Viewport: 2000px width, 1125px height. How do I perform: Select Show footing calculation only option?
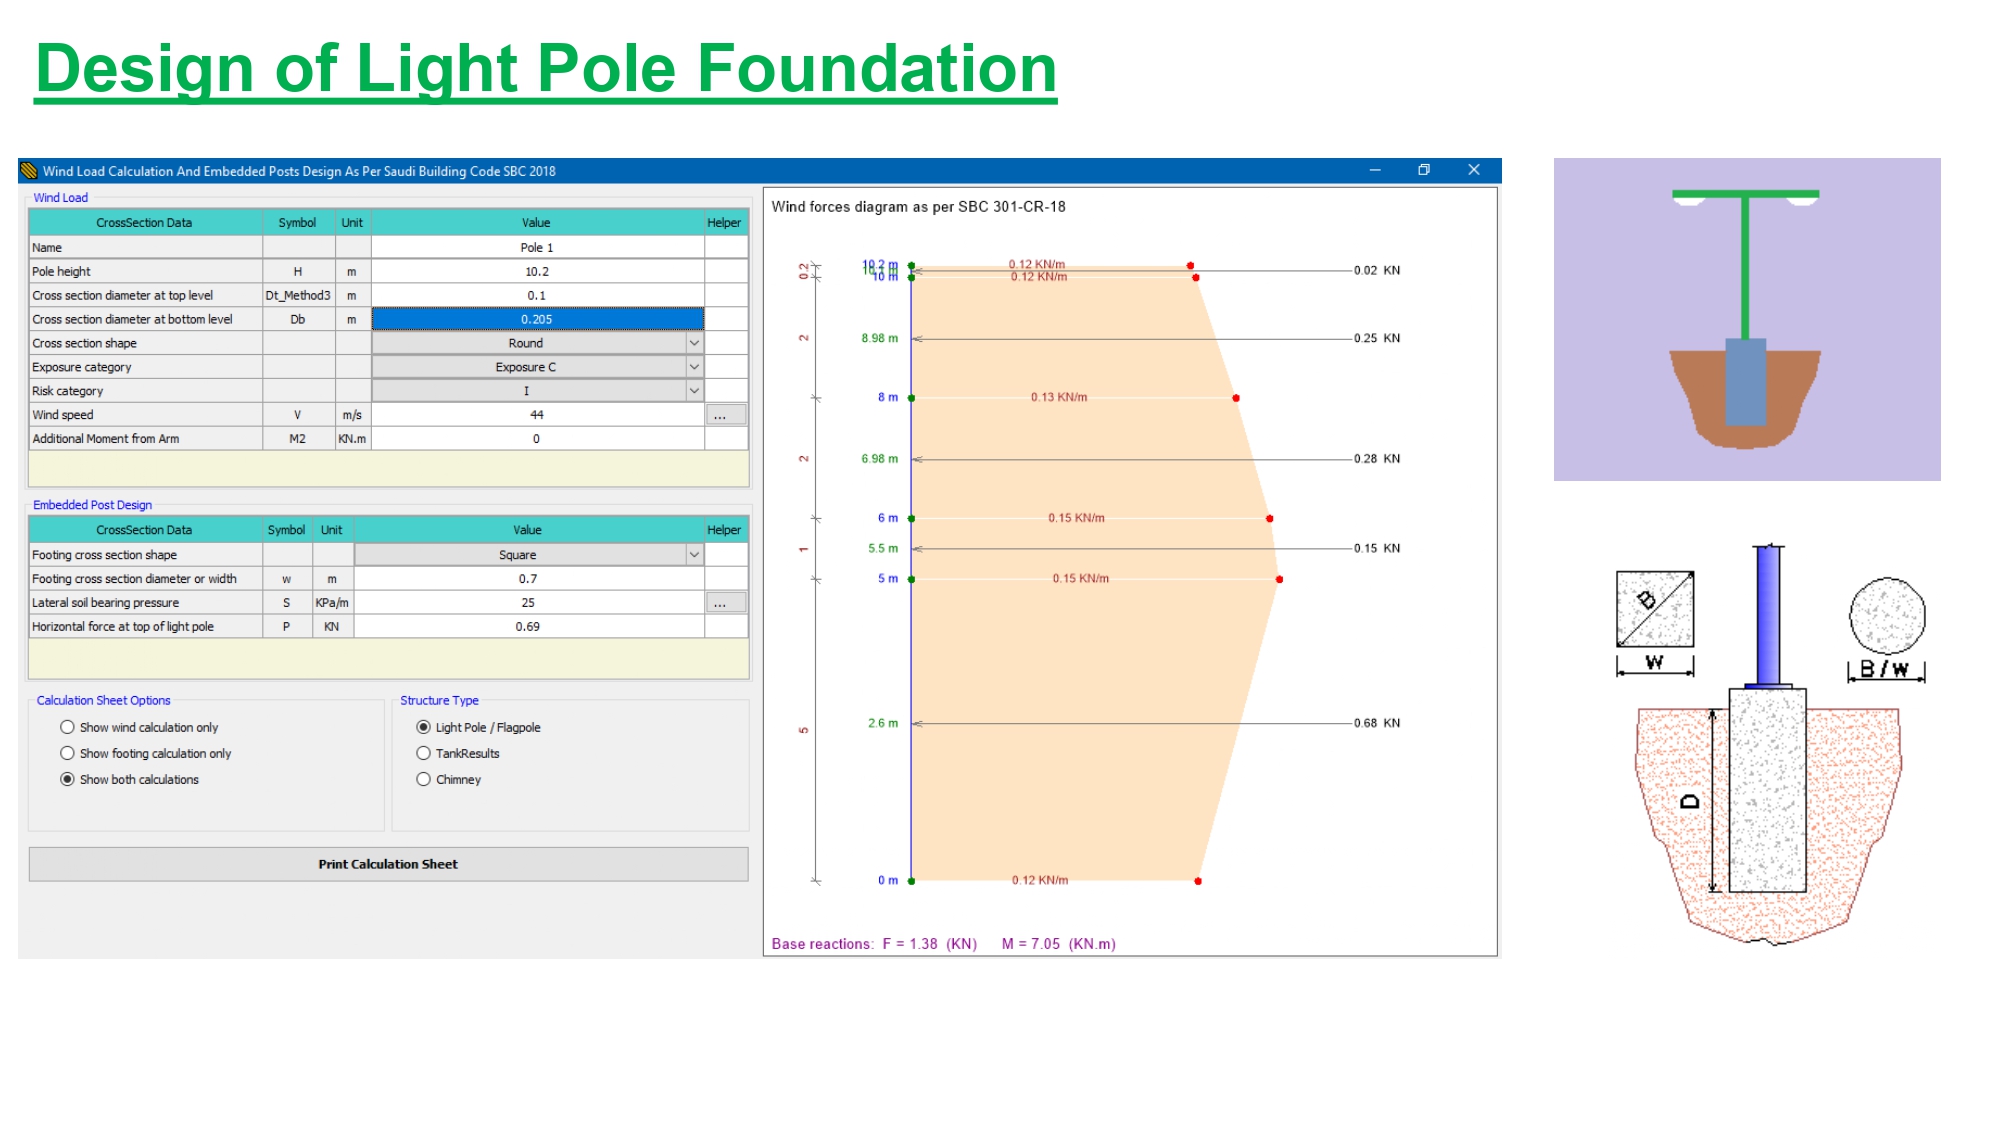click(x=68, y=753)
